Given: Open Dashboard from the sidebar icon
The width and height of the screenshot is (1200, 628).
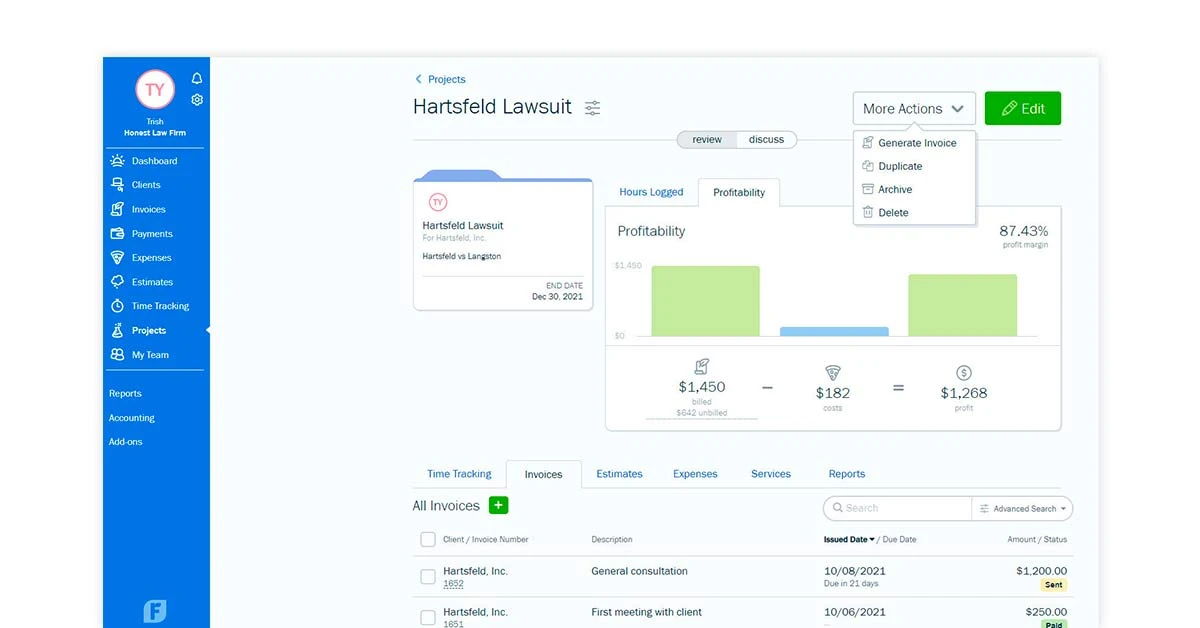Looking at the screenshot, I should (120, 160).
